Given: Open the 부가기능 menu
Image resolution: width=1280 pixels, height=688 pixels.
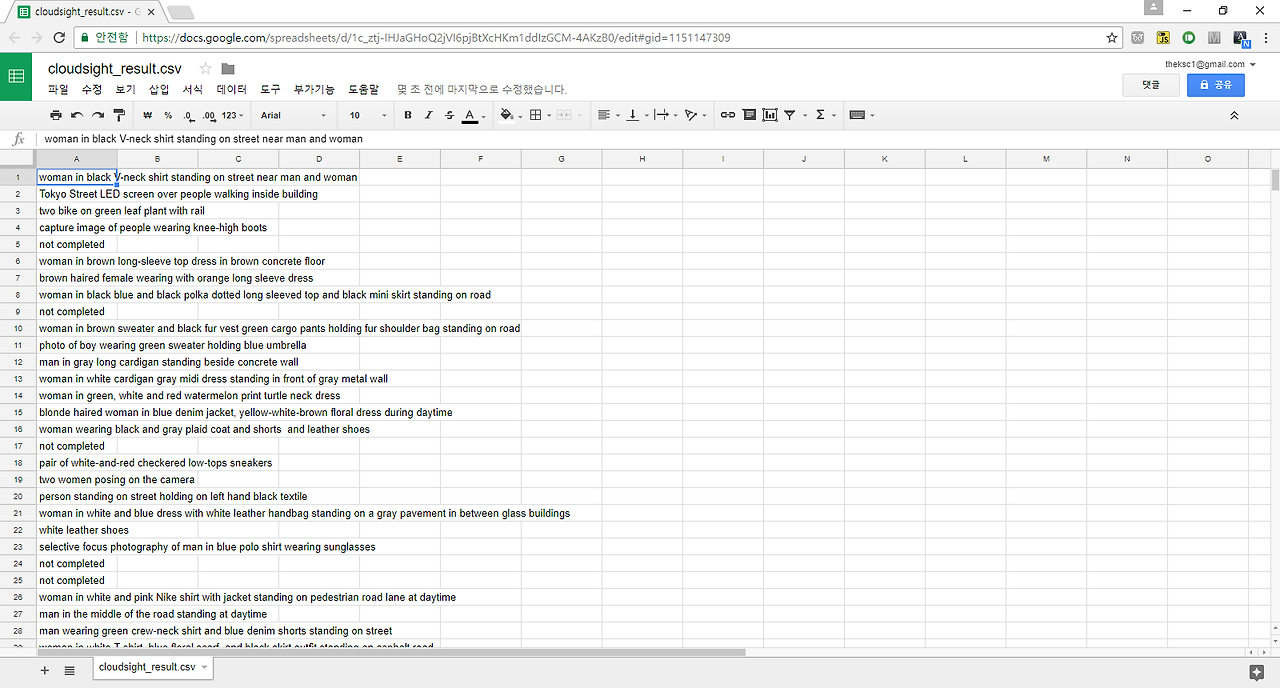Looking at the screenshot, I should tap(314, 89).
